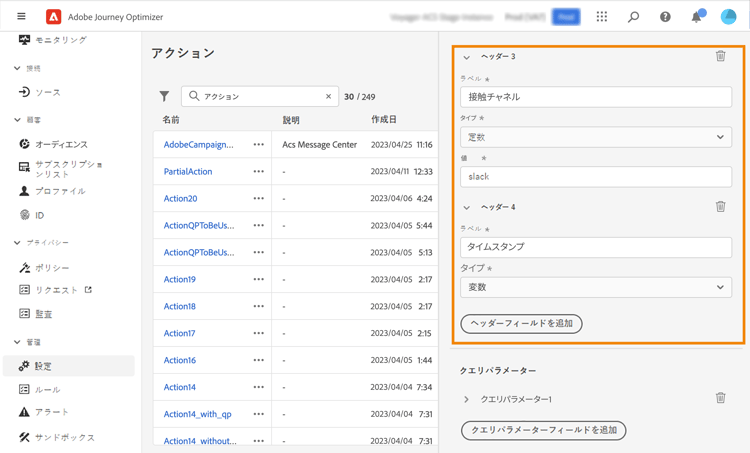Open more options for Action19 row
750x453 pixels.
[x=259, y=279]
